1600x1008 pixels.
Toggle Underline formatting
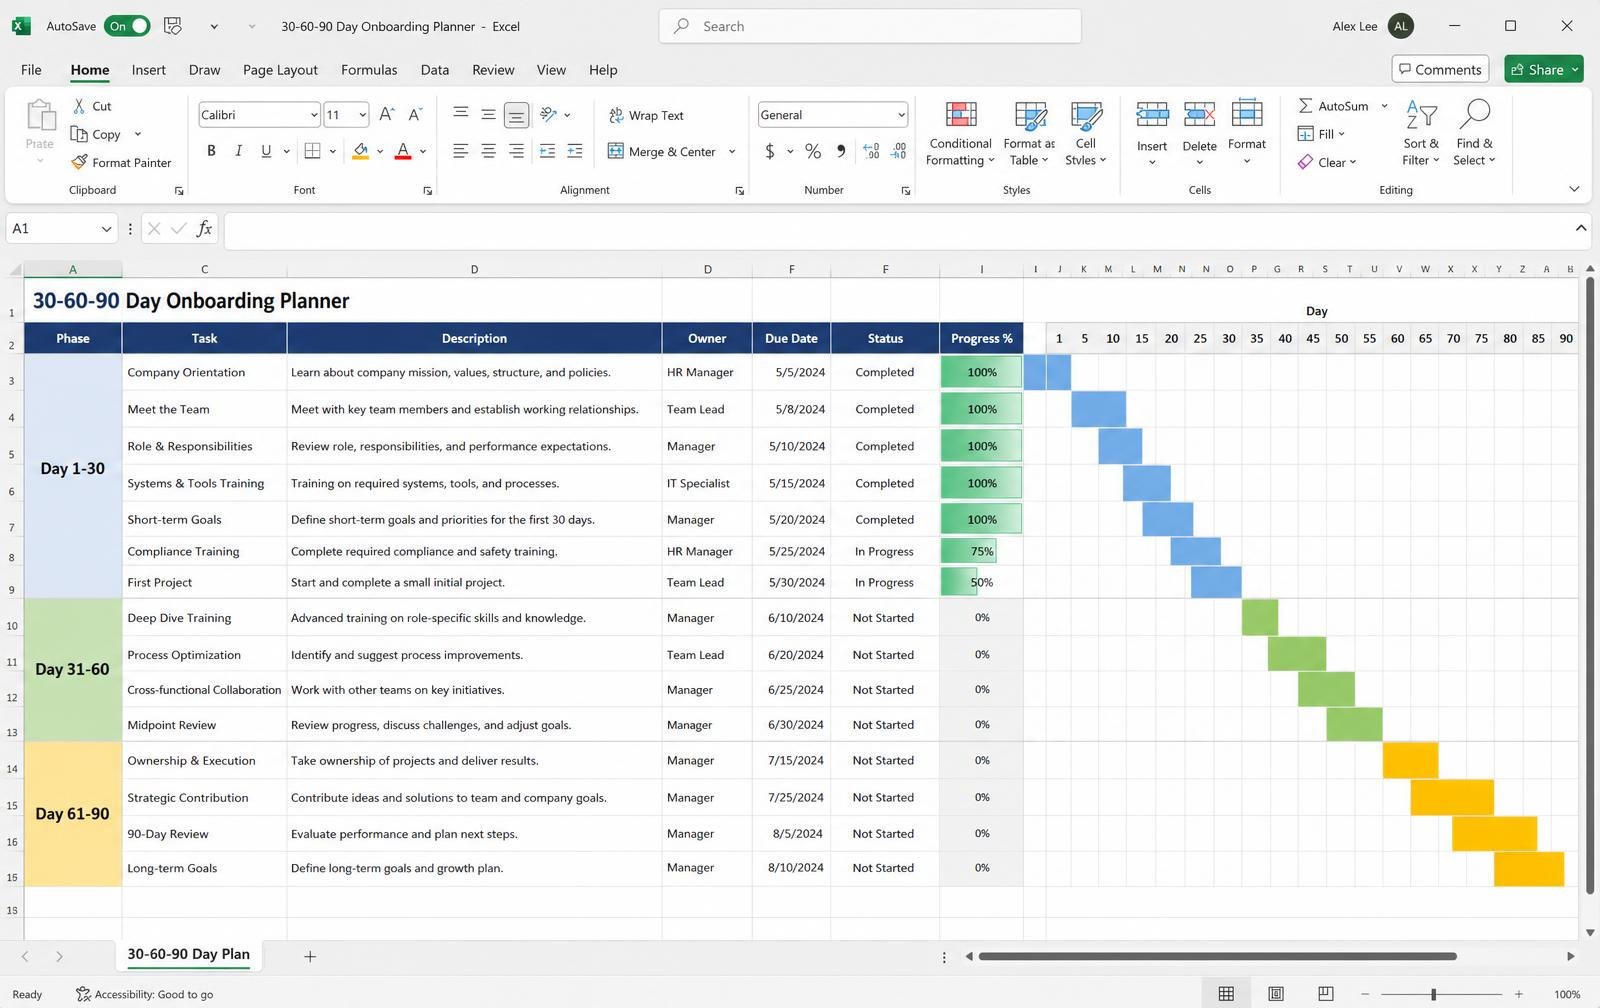(x=266, y=151)
